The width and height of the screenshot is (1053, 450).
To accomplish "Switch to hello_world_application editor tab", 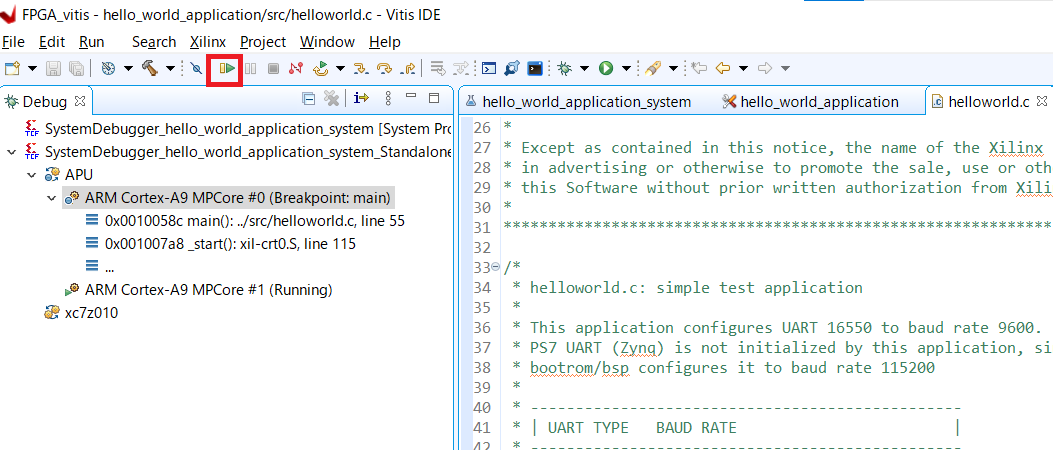I will [x=811, y=101].
